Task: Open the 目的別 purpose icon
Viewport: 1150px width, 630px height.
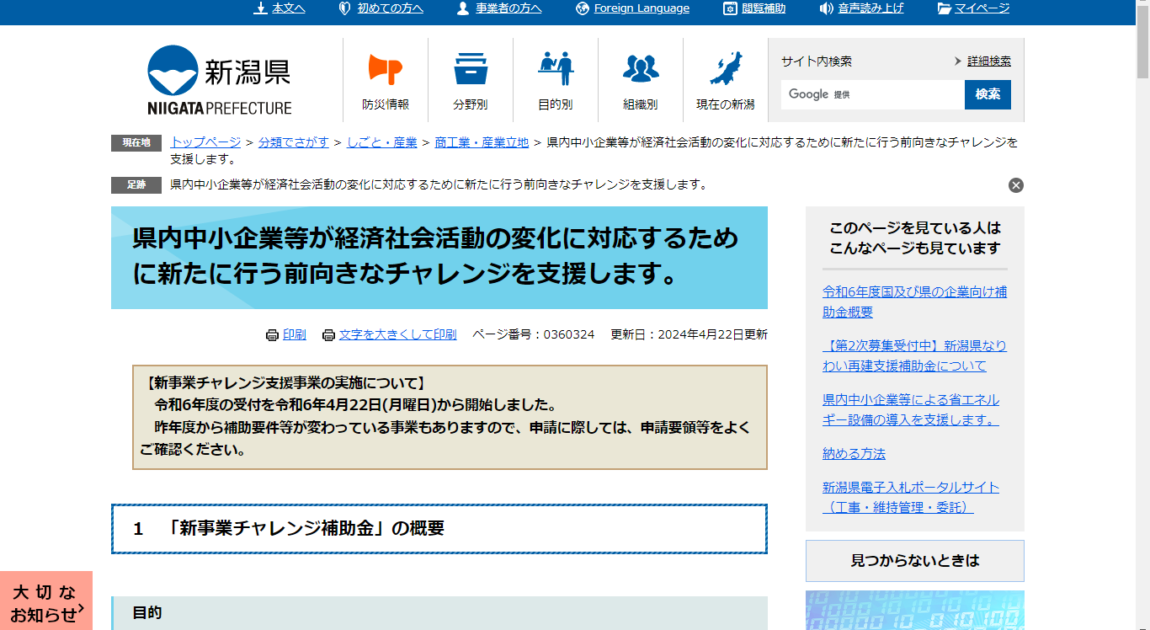Action: tap(556, 68)
